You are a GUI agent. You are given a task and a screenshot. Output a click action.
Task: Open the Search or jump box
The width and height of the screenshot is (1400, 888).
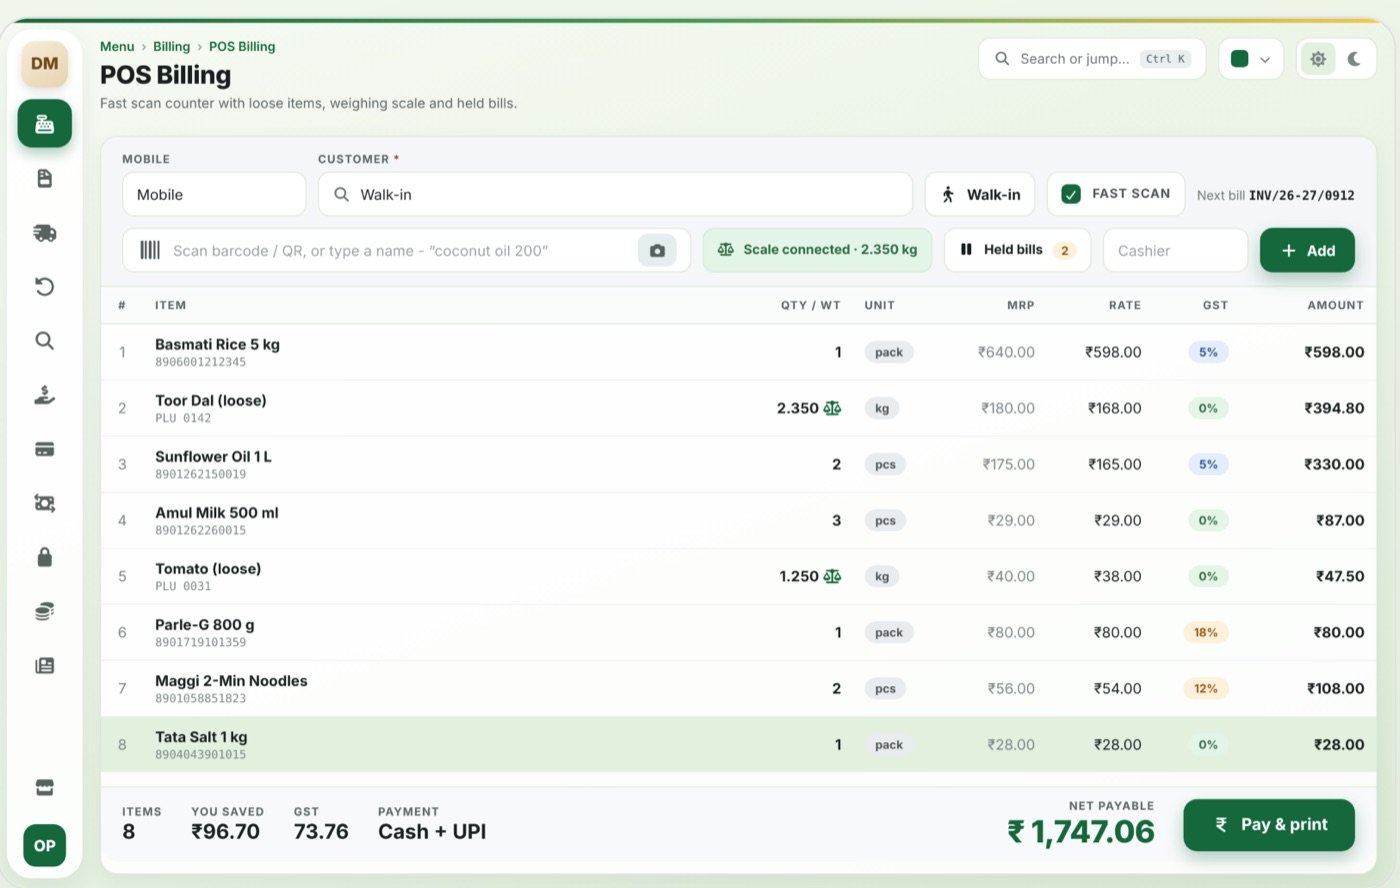click(x=1092, y=59)
